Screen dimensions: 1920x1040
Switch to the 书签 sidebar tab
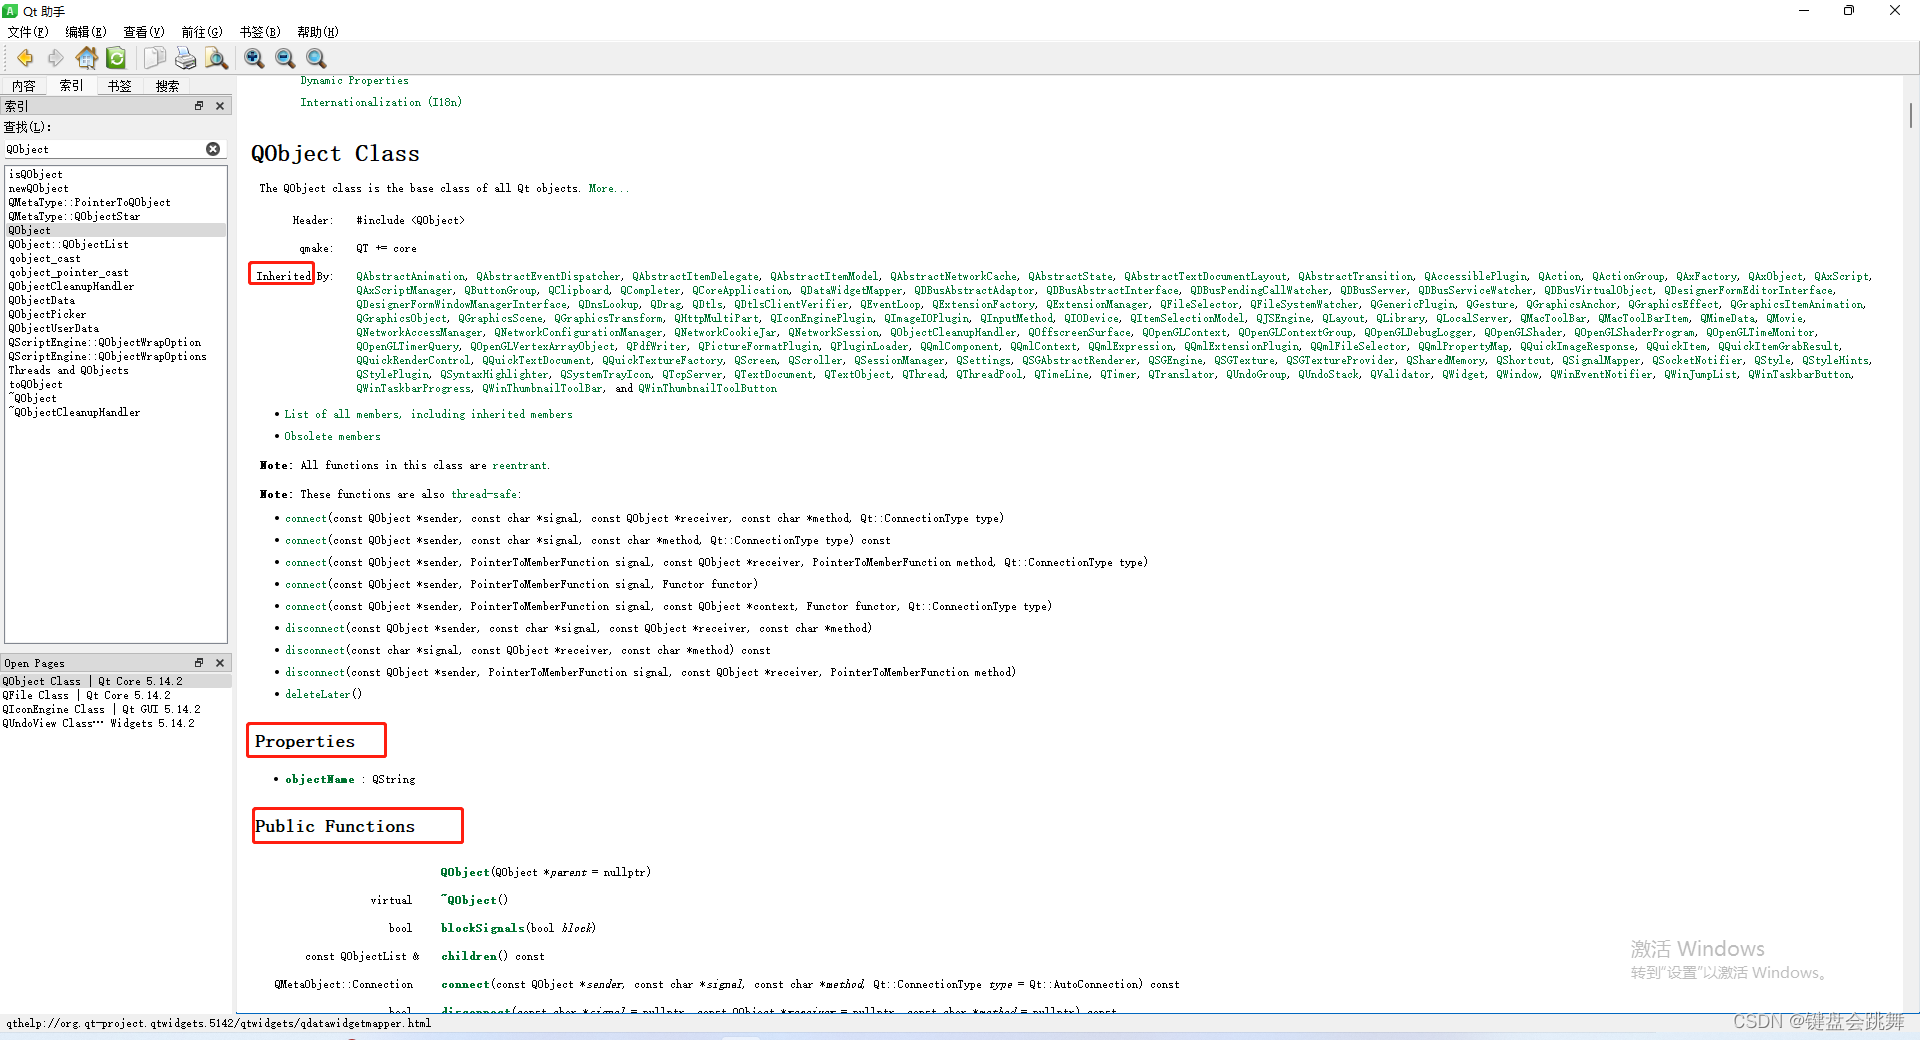click(x=120, y=86)
